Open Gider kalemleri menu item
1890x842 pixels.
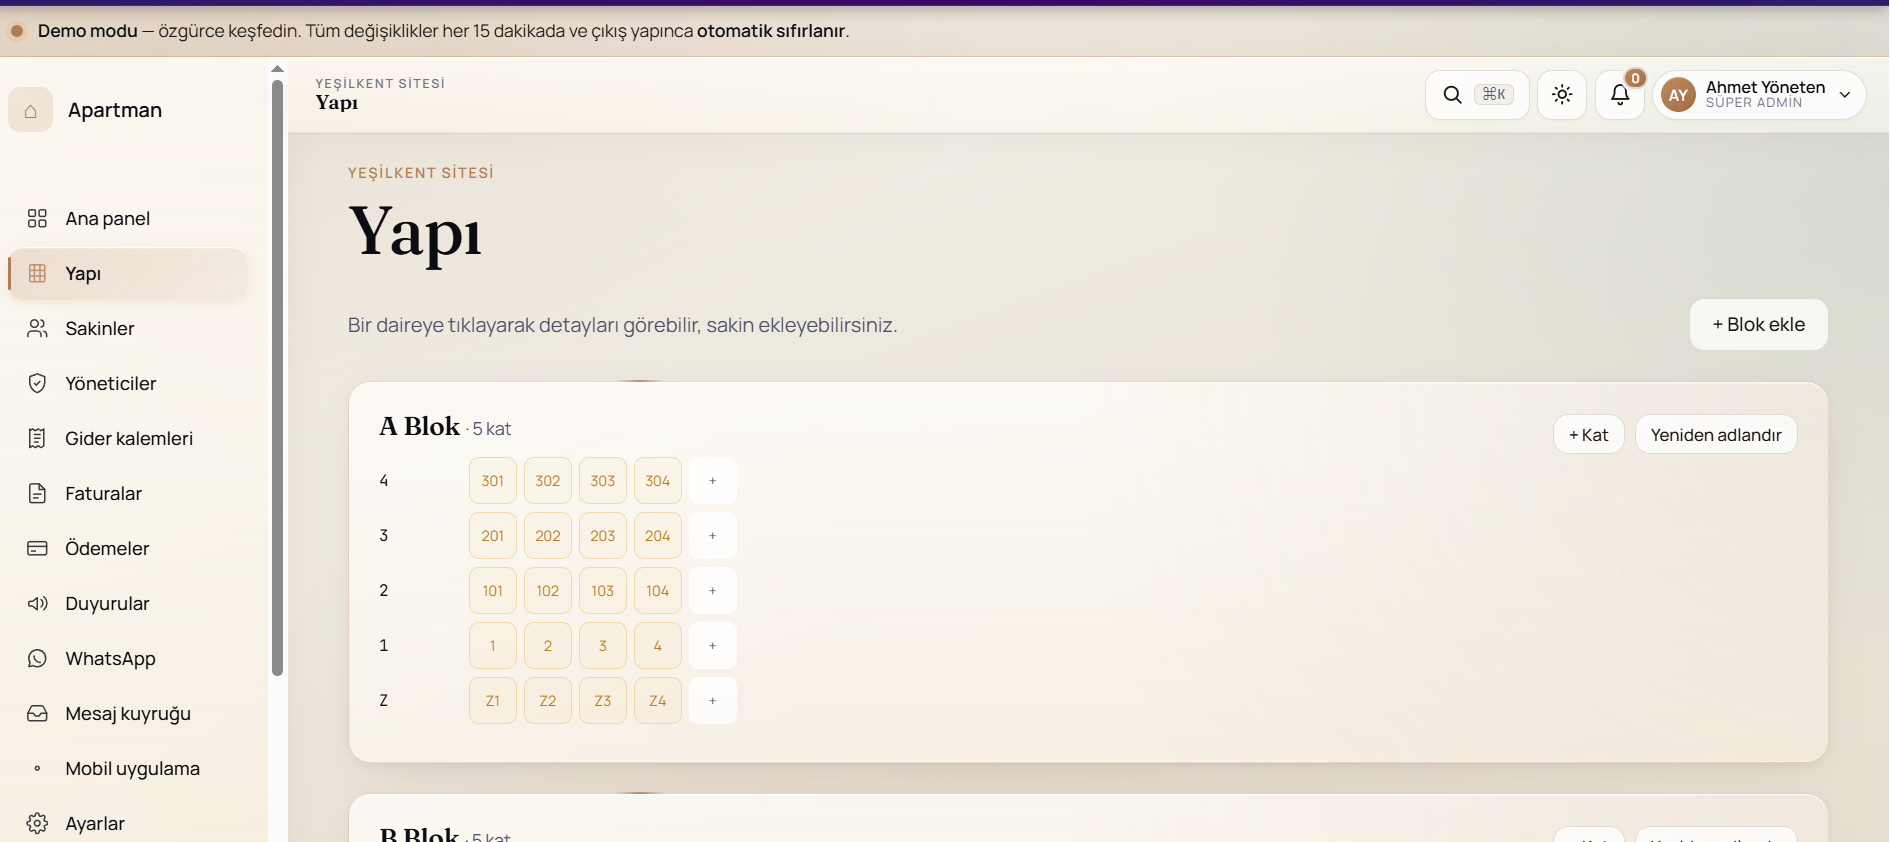[x=128, y=438]
